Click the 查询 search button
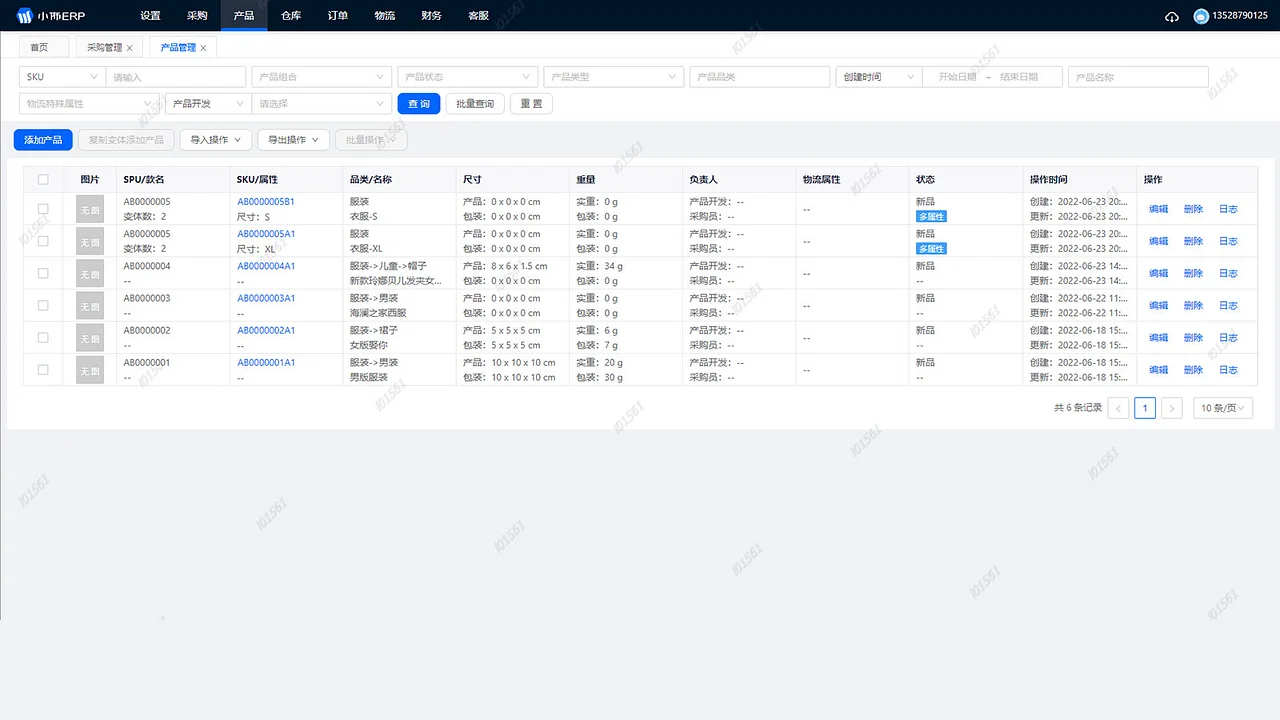 click(418, 103)
